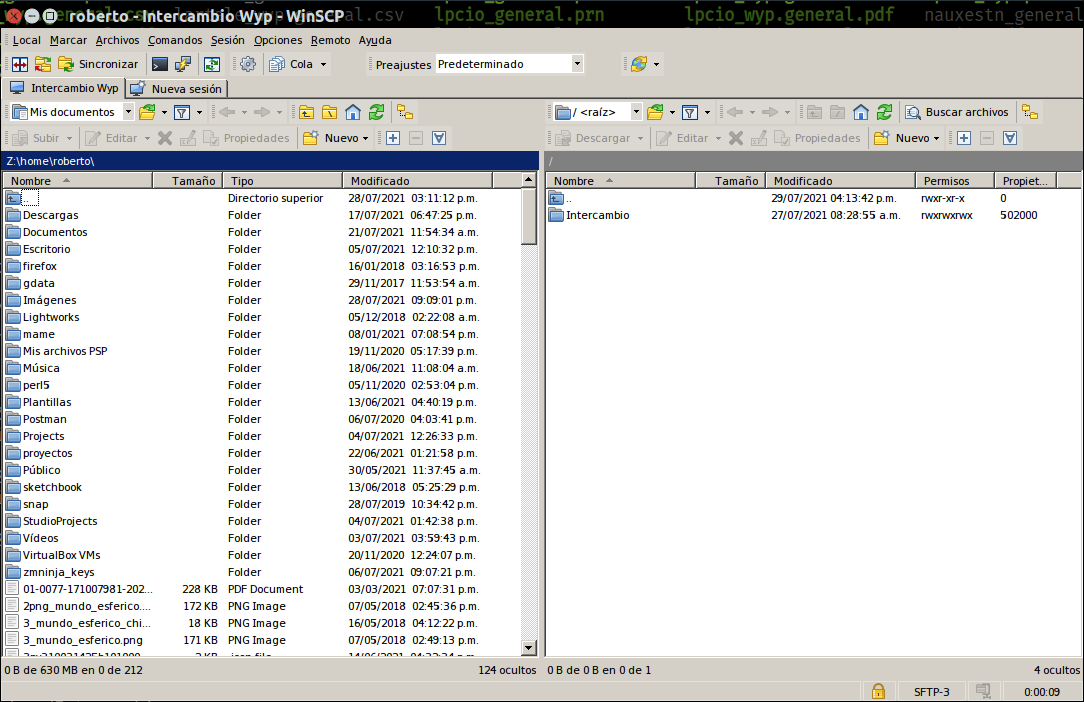Click the lock icon in status bar

(x=877, y=691)
